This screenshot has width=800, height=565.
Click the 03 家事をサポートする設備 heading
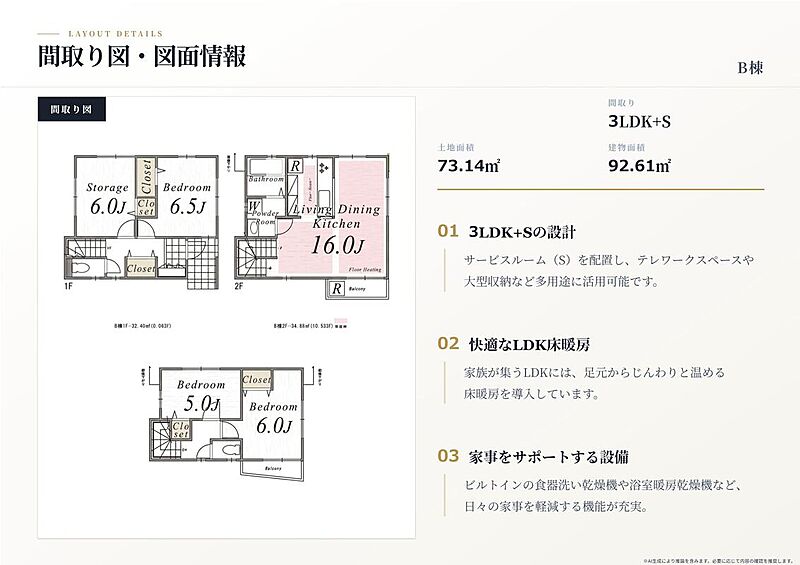[x=533, y=456]
